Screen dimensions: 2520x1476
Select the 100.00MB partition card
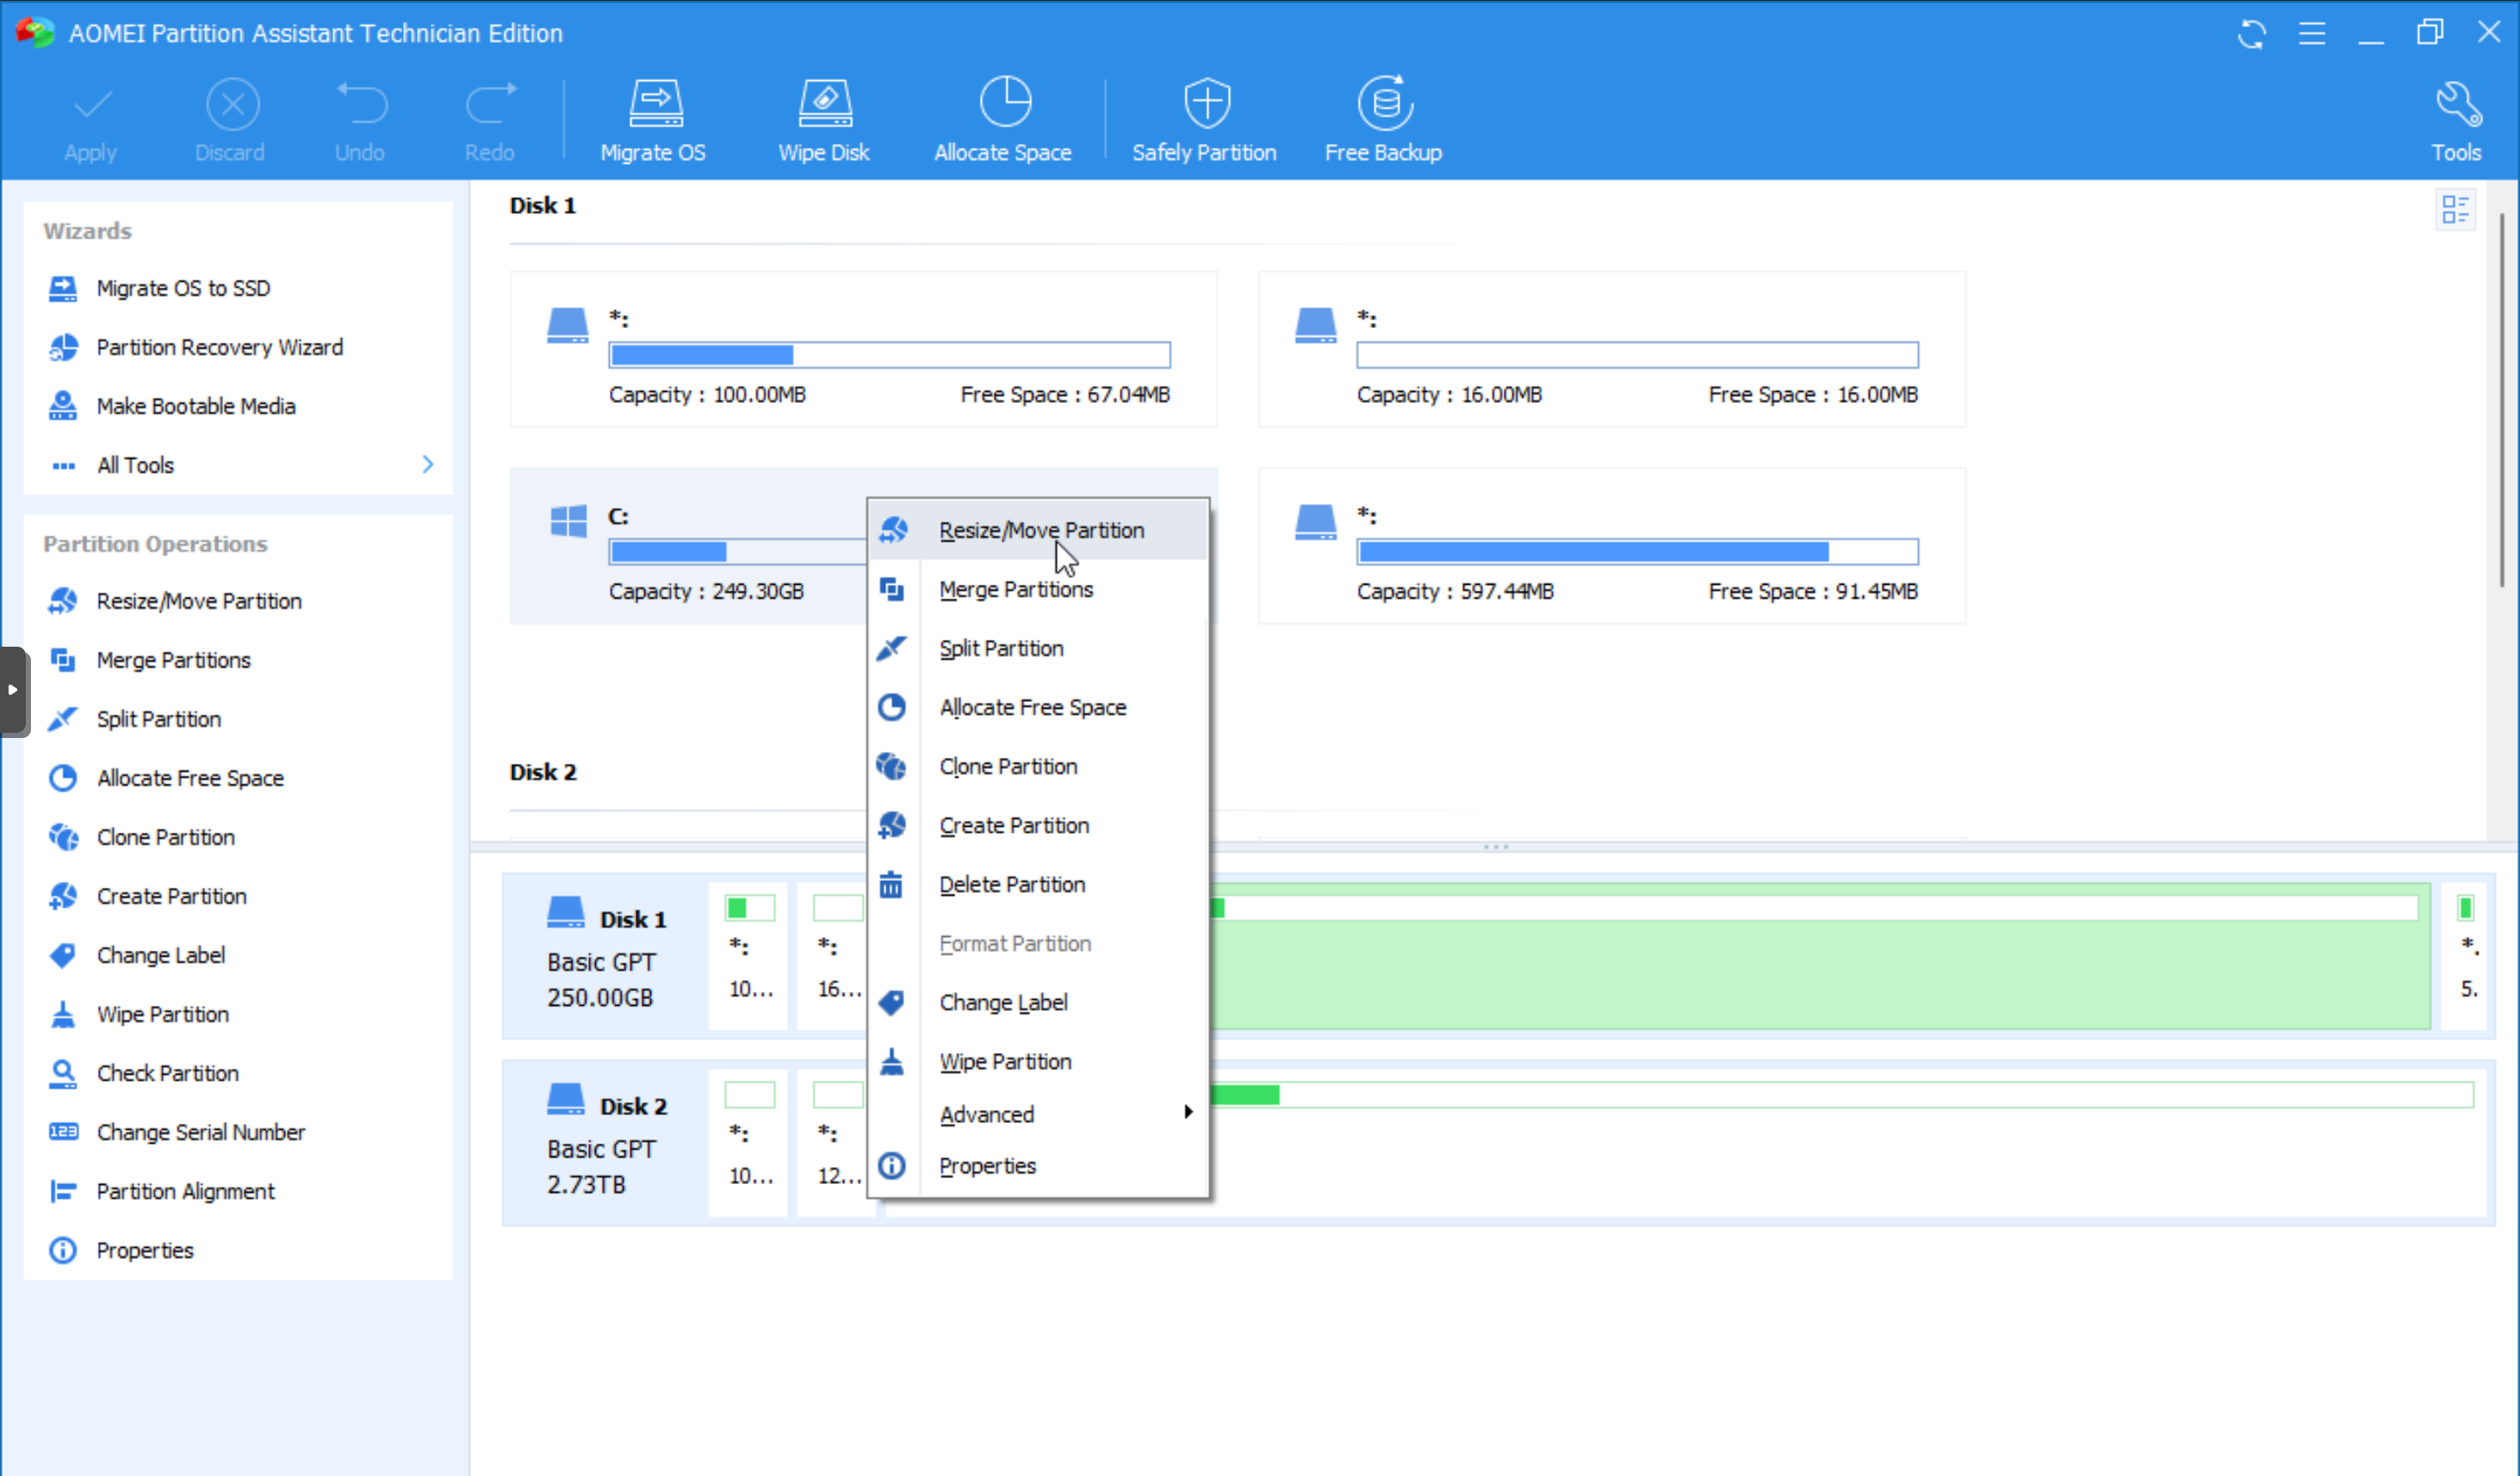coord(864,349)
